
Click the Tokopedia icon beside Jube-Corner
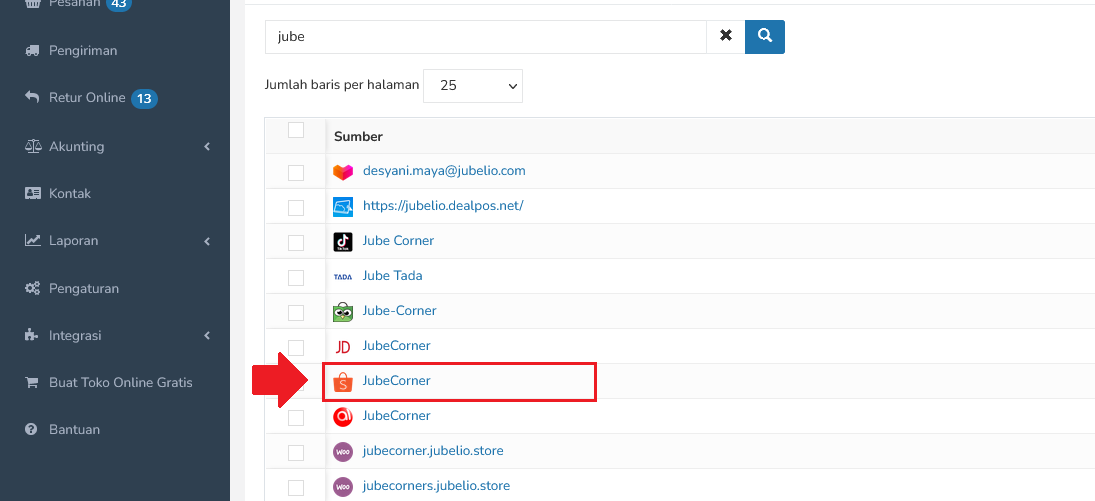[x=343, y=311]
